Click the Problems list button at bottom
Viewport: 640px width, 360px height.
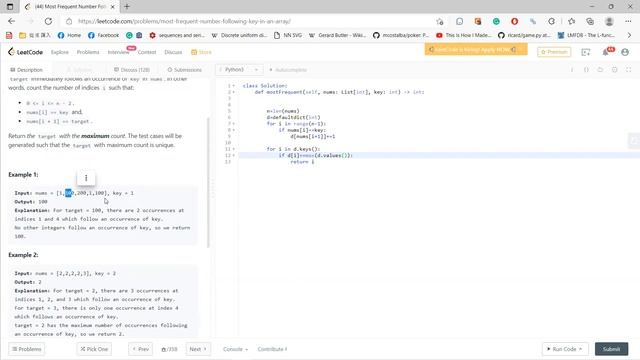27,349
